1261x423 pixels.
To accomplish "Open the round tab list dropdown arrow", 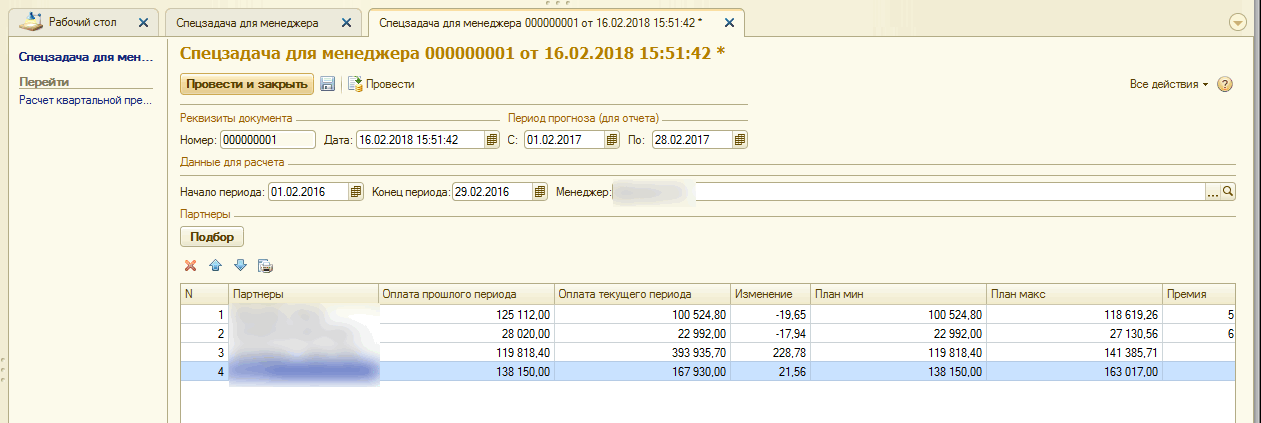I will click(x=1238, y=22).
